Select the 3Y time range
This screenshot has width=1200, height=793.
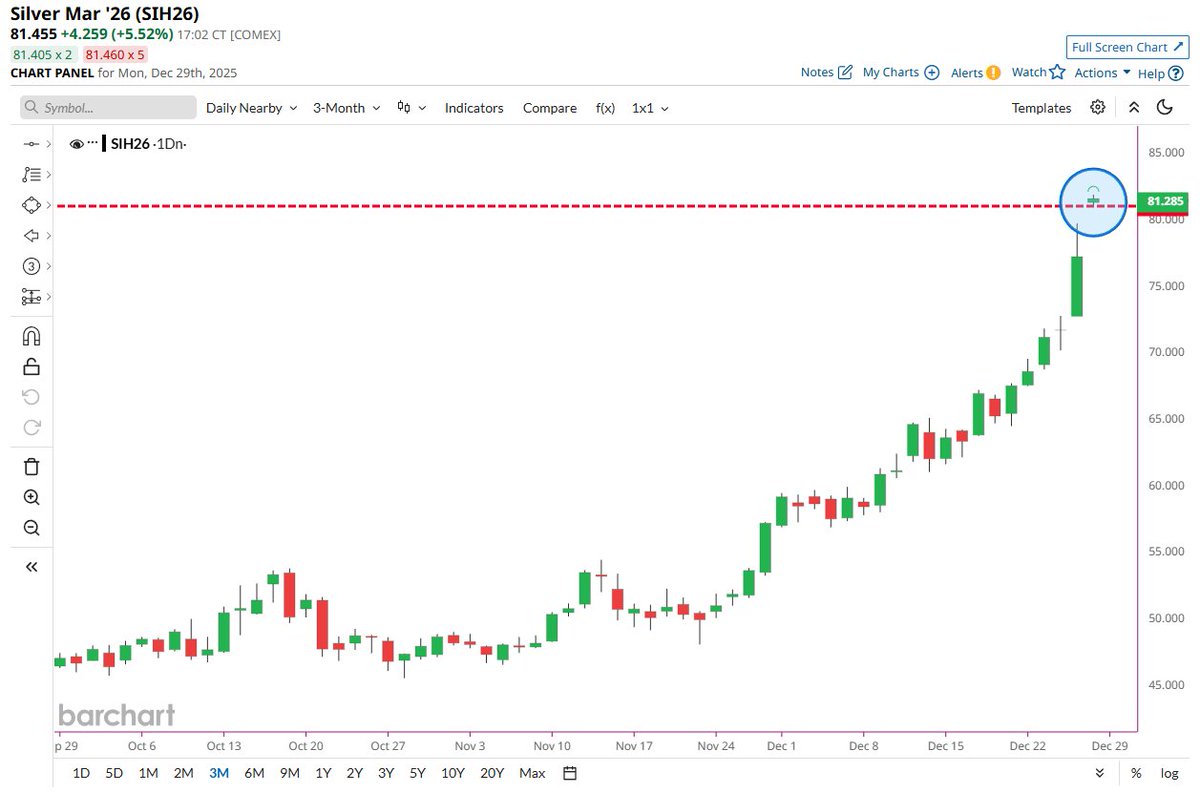(x=386, y=773)
